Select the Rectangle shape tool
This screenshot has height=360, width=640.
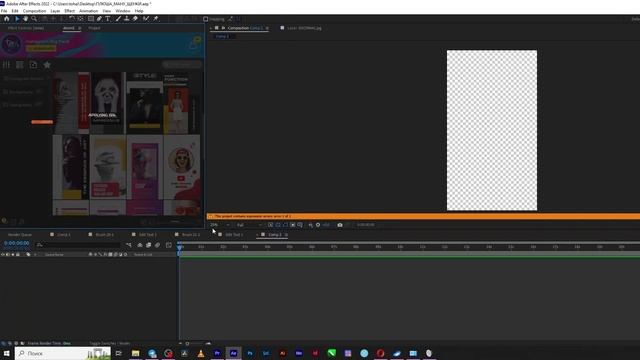pos(91,19)
